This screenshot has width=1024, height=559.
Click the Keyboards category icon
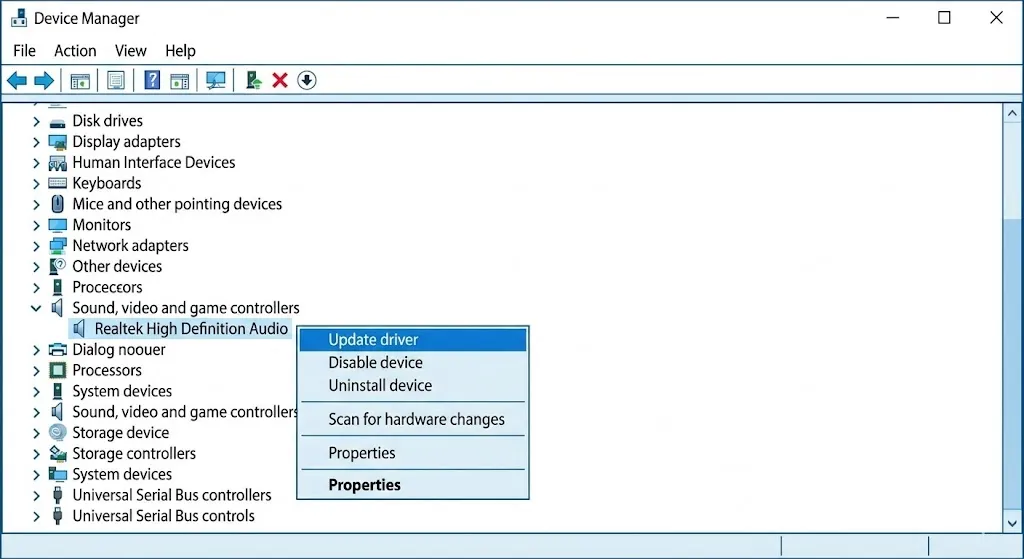[x=57, y=184]
